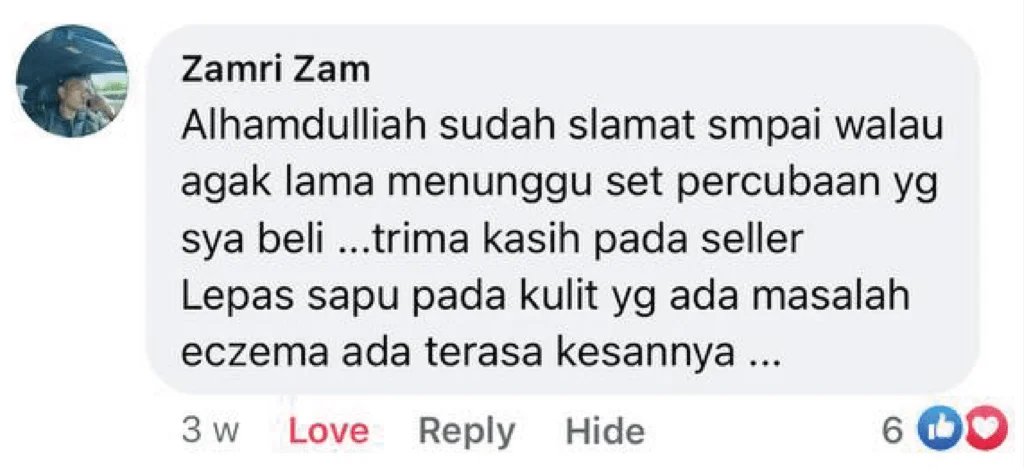
Task: Click the blue thumbs-up reaction icon
Action: 934,431
